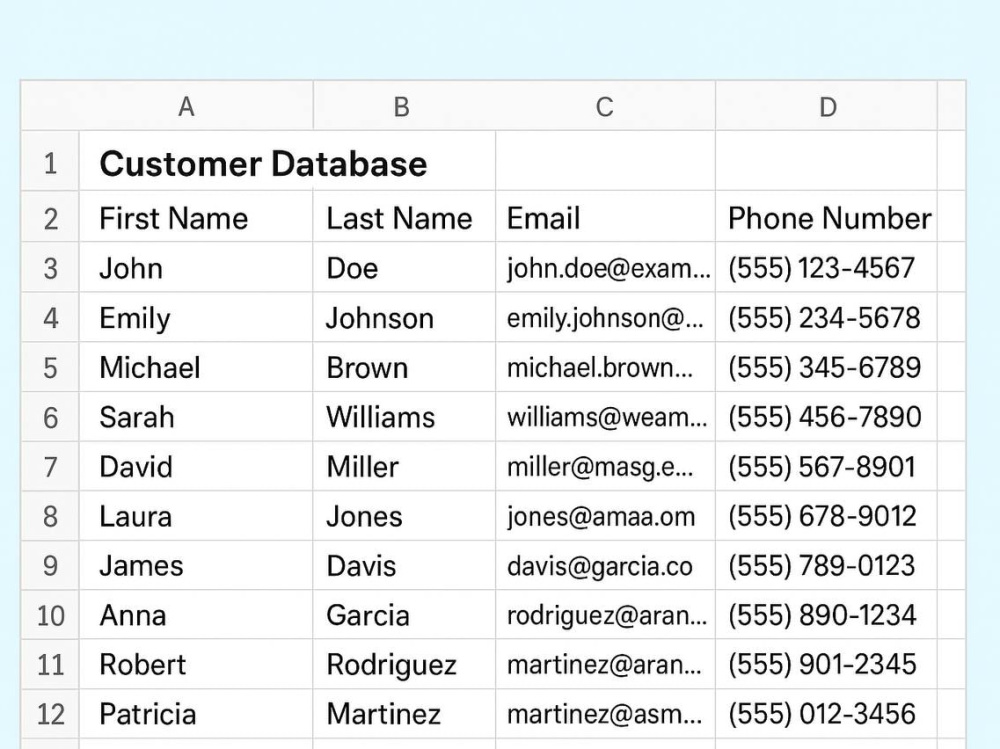Select the davis@garcia.co email cell
The width and height of the screenshot is (1000, 749).
coord(605,565)
